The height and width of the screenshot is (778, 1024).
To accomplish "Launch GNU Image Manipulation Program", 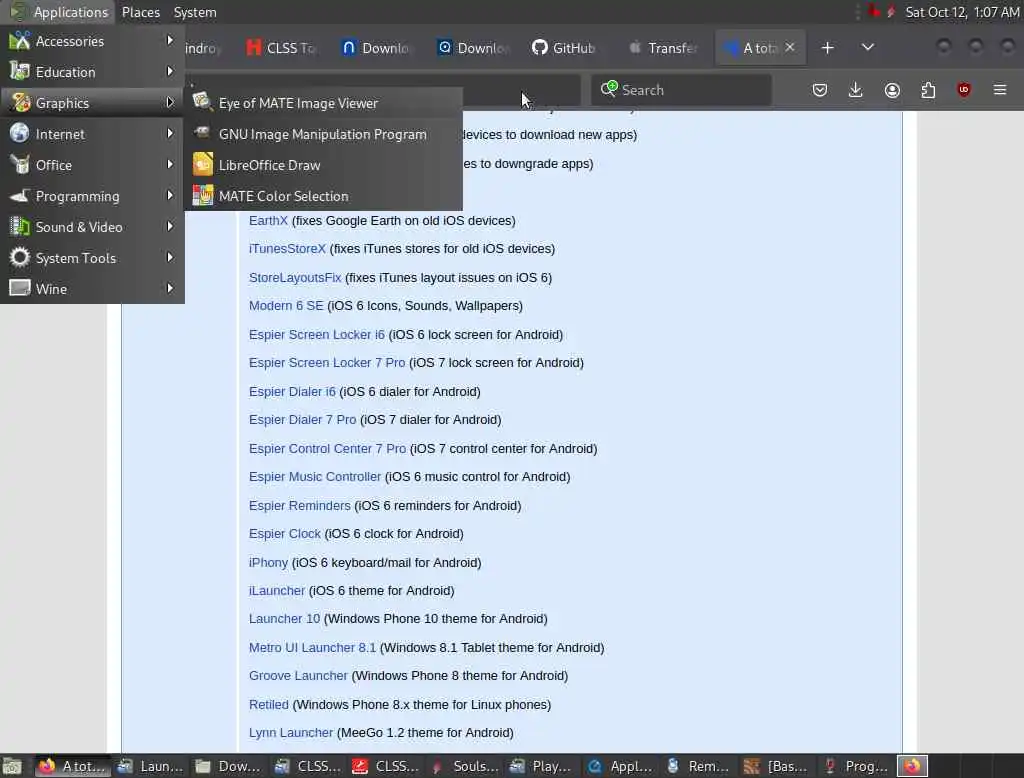I will pos(325,134).
